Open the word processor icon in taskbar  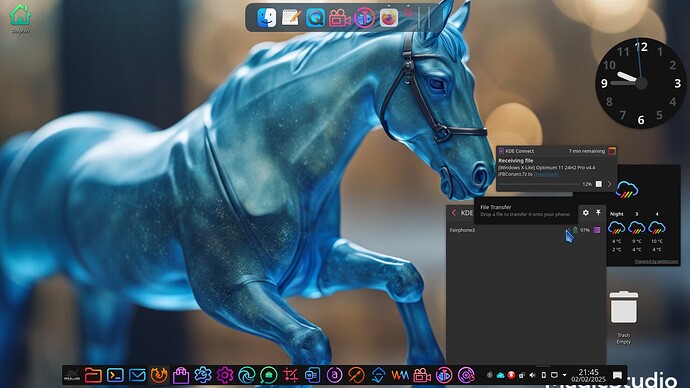click(312, 375)
